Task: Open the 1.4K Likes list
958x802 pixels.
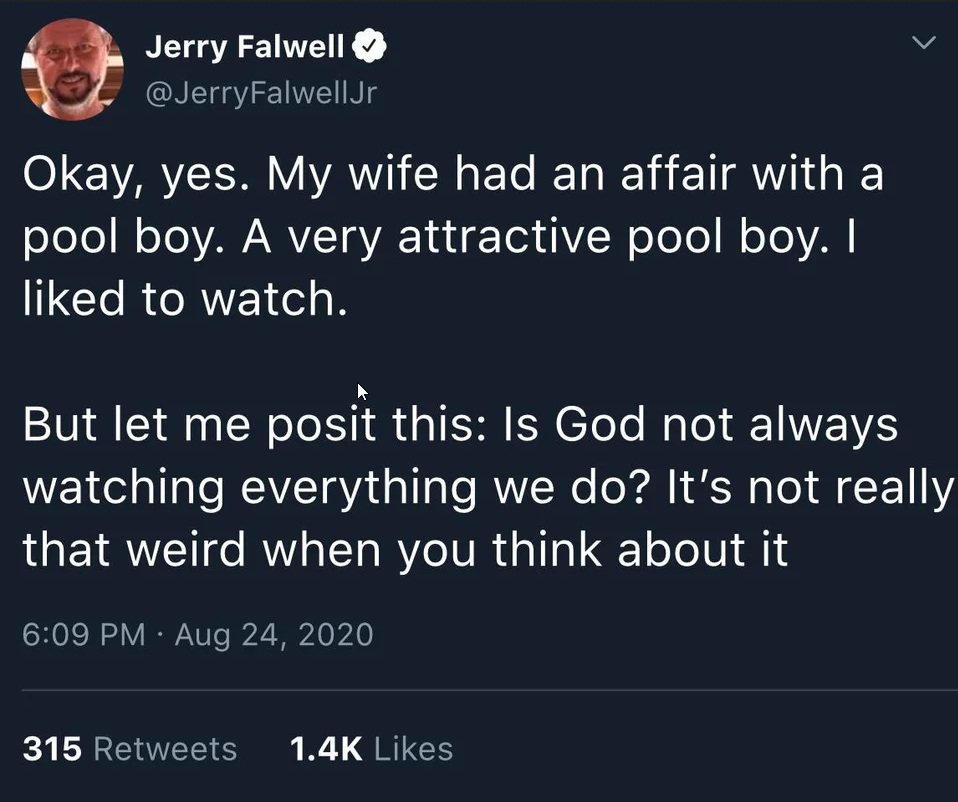Action: (x=372, y=748)
